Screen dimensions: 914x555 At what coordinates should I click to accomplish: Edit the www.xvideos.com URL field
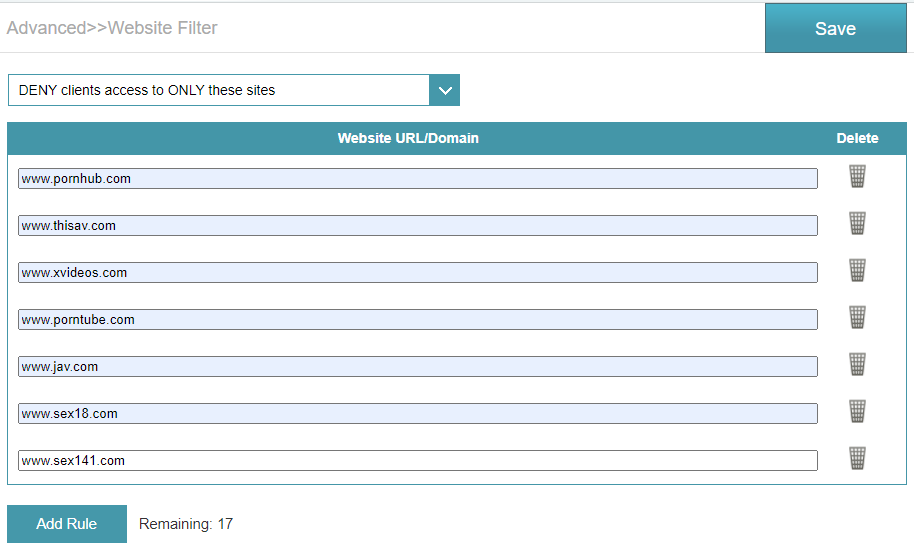click(417, 272)
